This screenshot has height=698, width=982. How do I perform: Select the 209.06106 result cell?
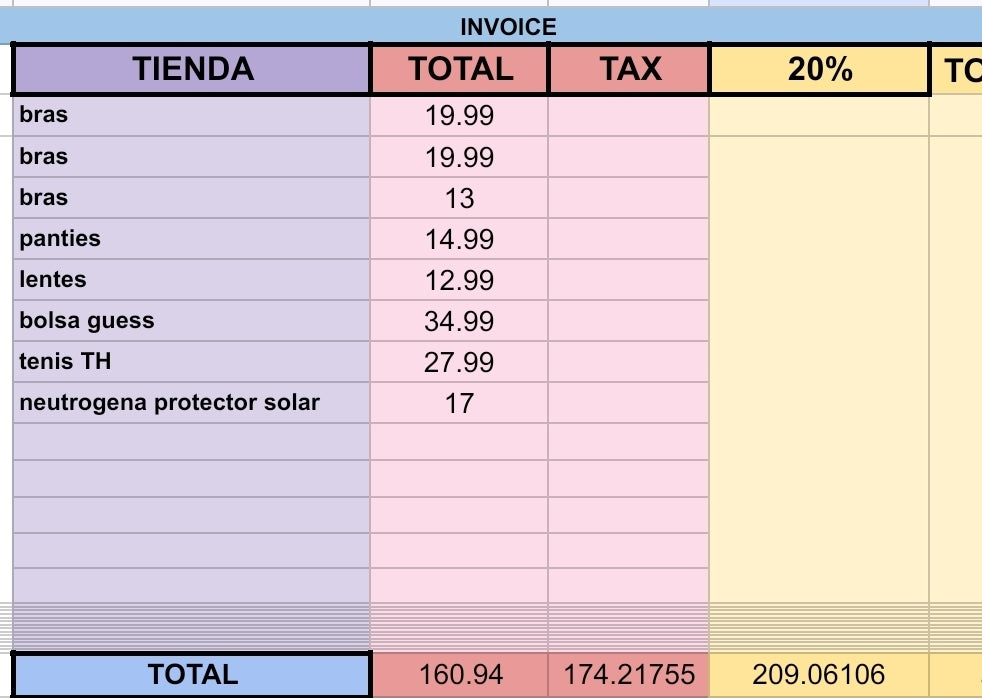click(819, 675)
